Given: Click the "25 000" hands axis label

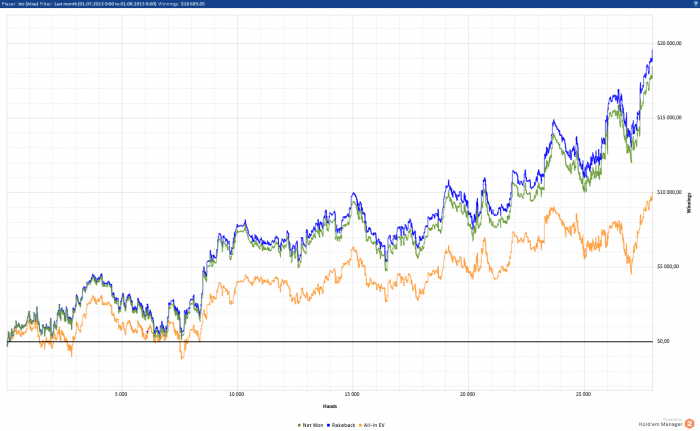Looking at the screenshot, I should [583, 394].
